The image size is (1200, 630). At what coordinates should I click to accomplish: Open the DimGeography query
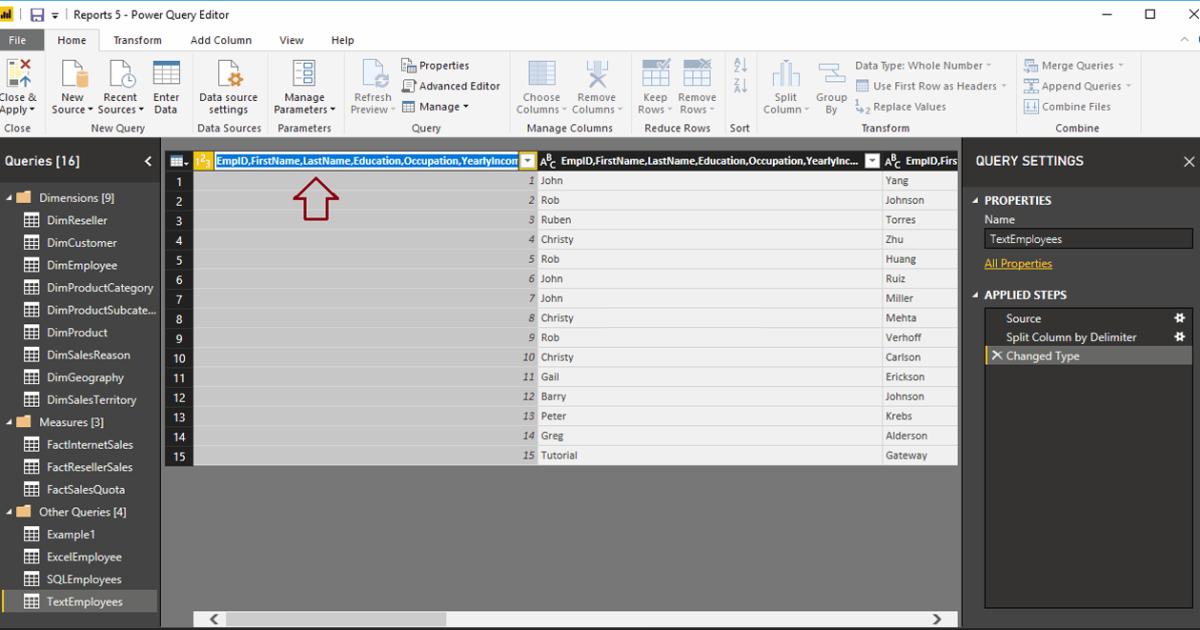[85, 377]
